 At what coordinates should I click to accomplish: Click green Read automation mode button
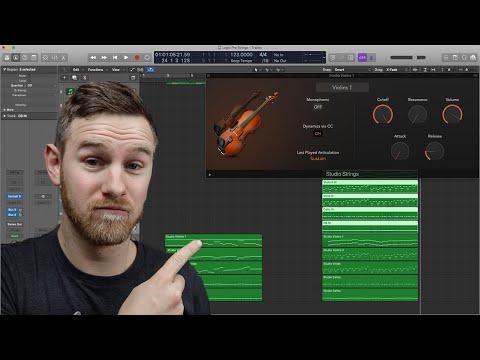click(x=14, y=236)
